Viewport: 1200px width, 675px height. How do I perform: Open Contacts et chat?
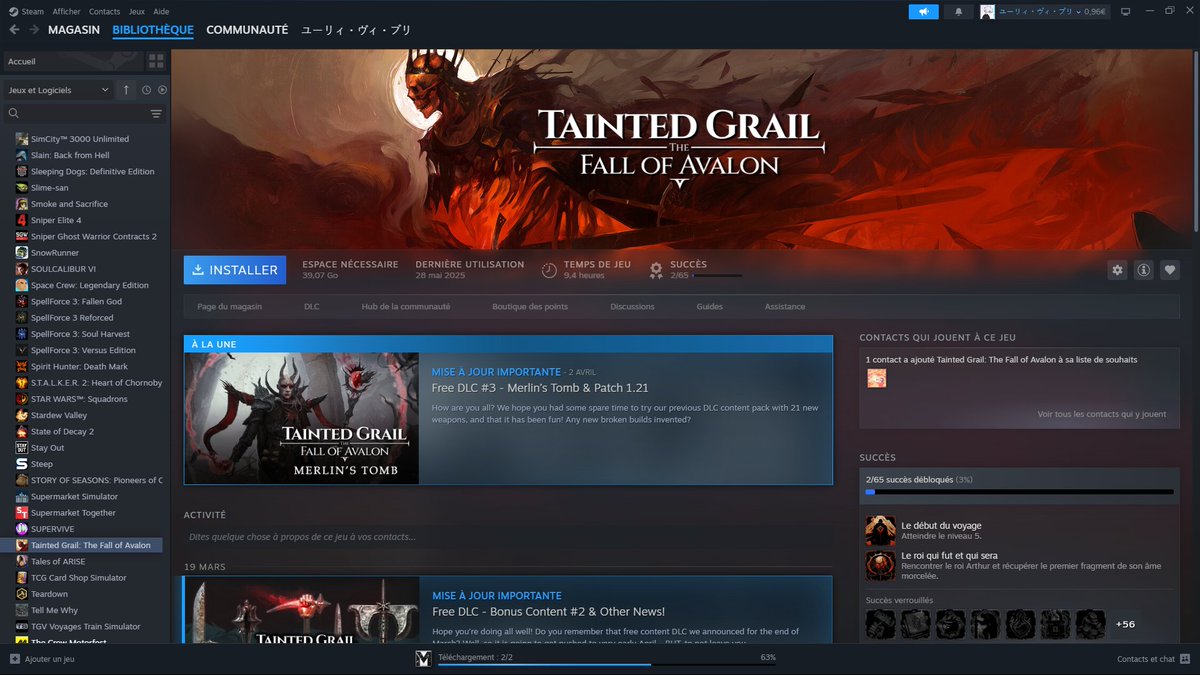(x=1153, y=659)
